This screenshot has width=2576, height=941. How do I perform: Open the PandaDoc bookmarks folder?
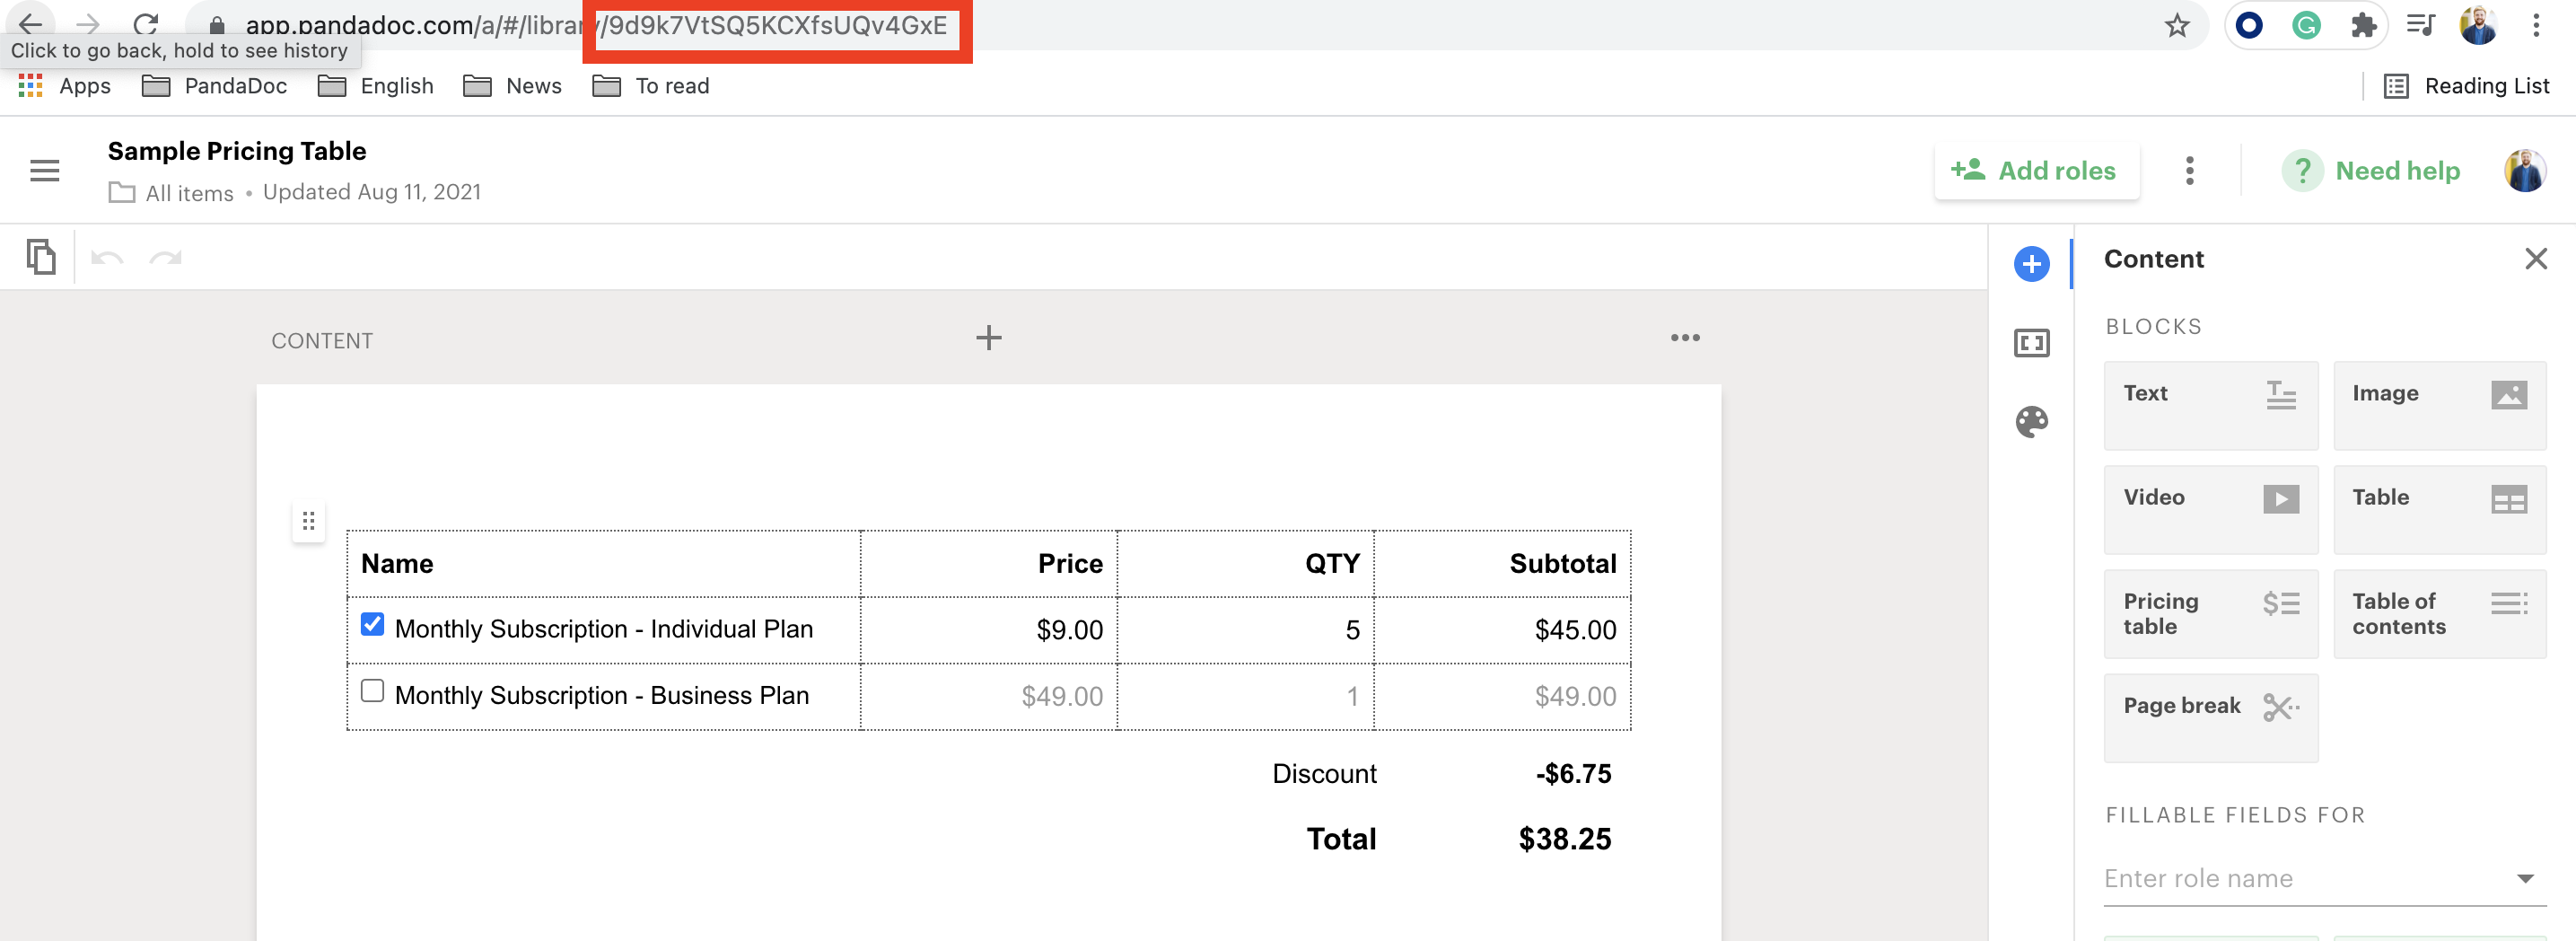coord(215,86)
